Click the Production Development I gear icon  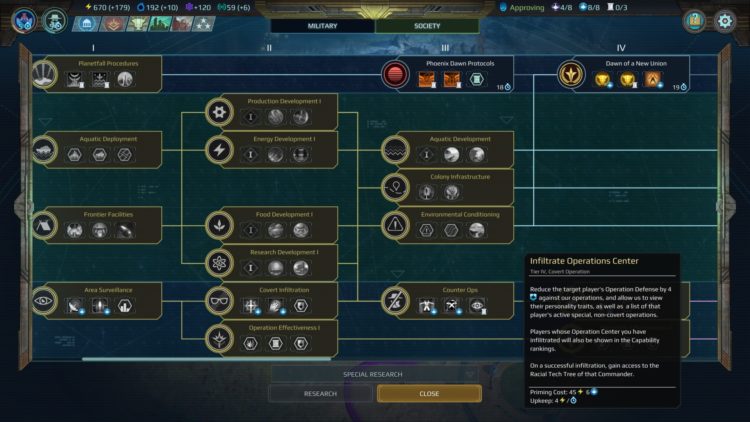click(x=219, y=112)
